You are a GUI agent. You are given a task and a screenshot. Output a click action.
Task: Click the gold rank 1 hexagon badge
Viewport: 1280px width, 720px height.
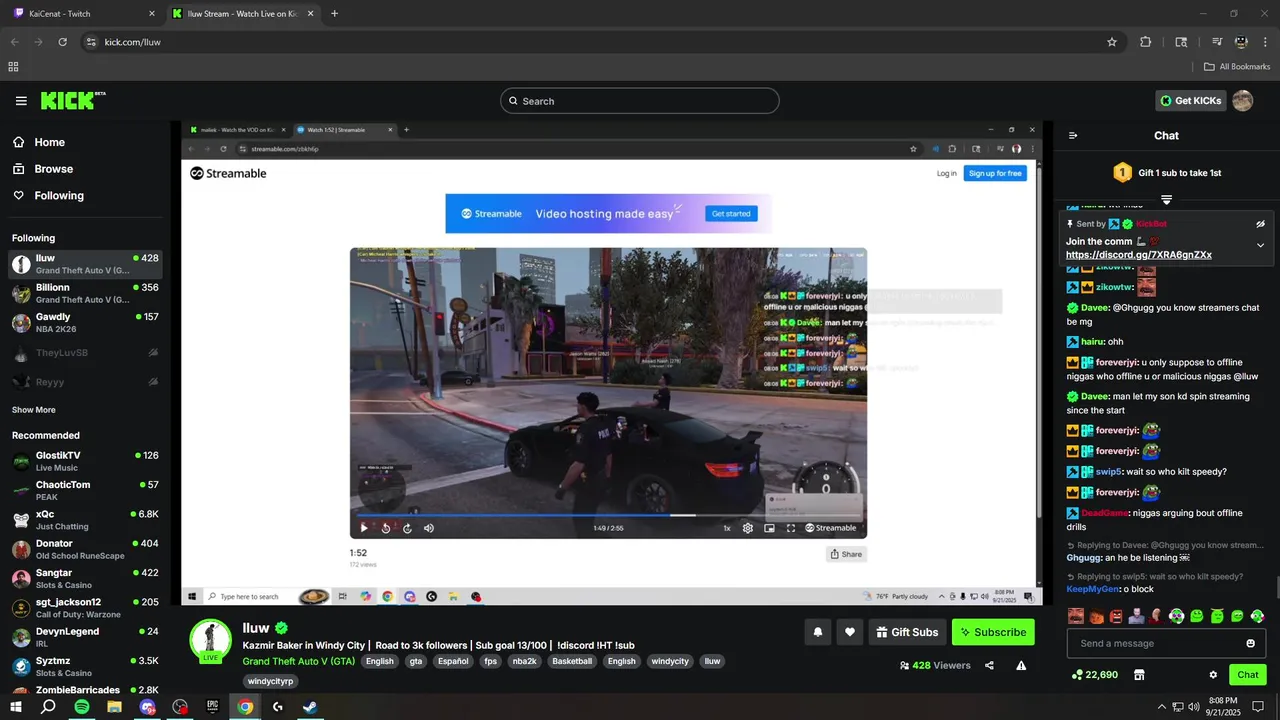click(x=1122, y=173)
